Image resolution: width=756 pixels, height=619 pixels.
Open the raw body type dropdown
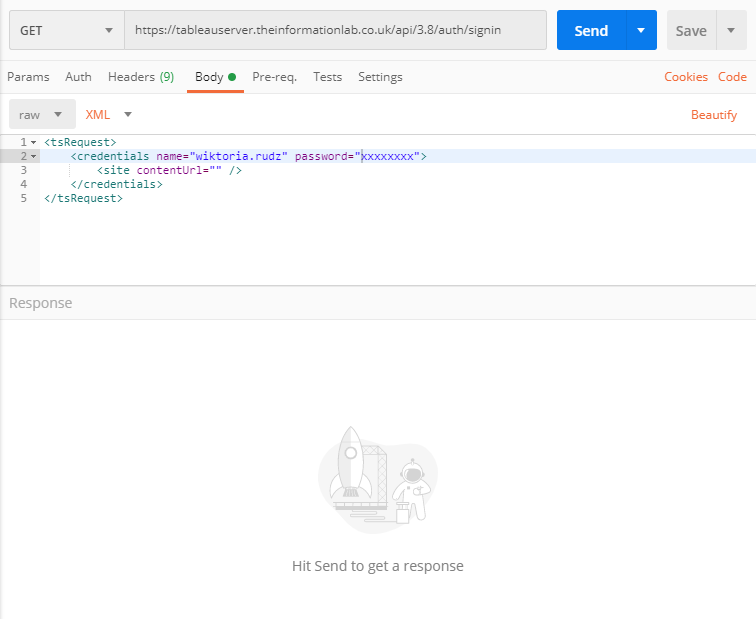pos(42,115)
